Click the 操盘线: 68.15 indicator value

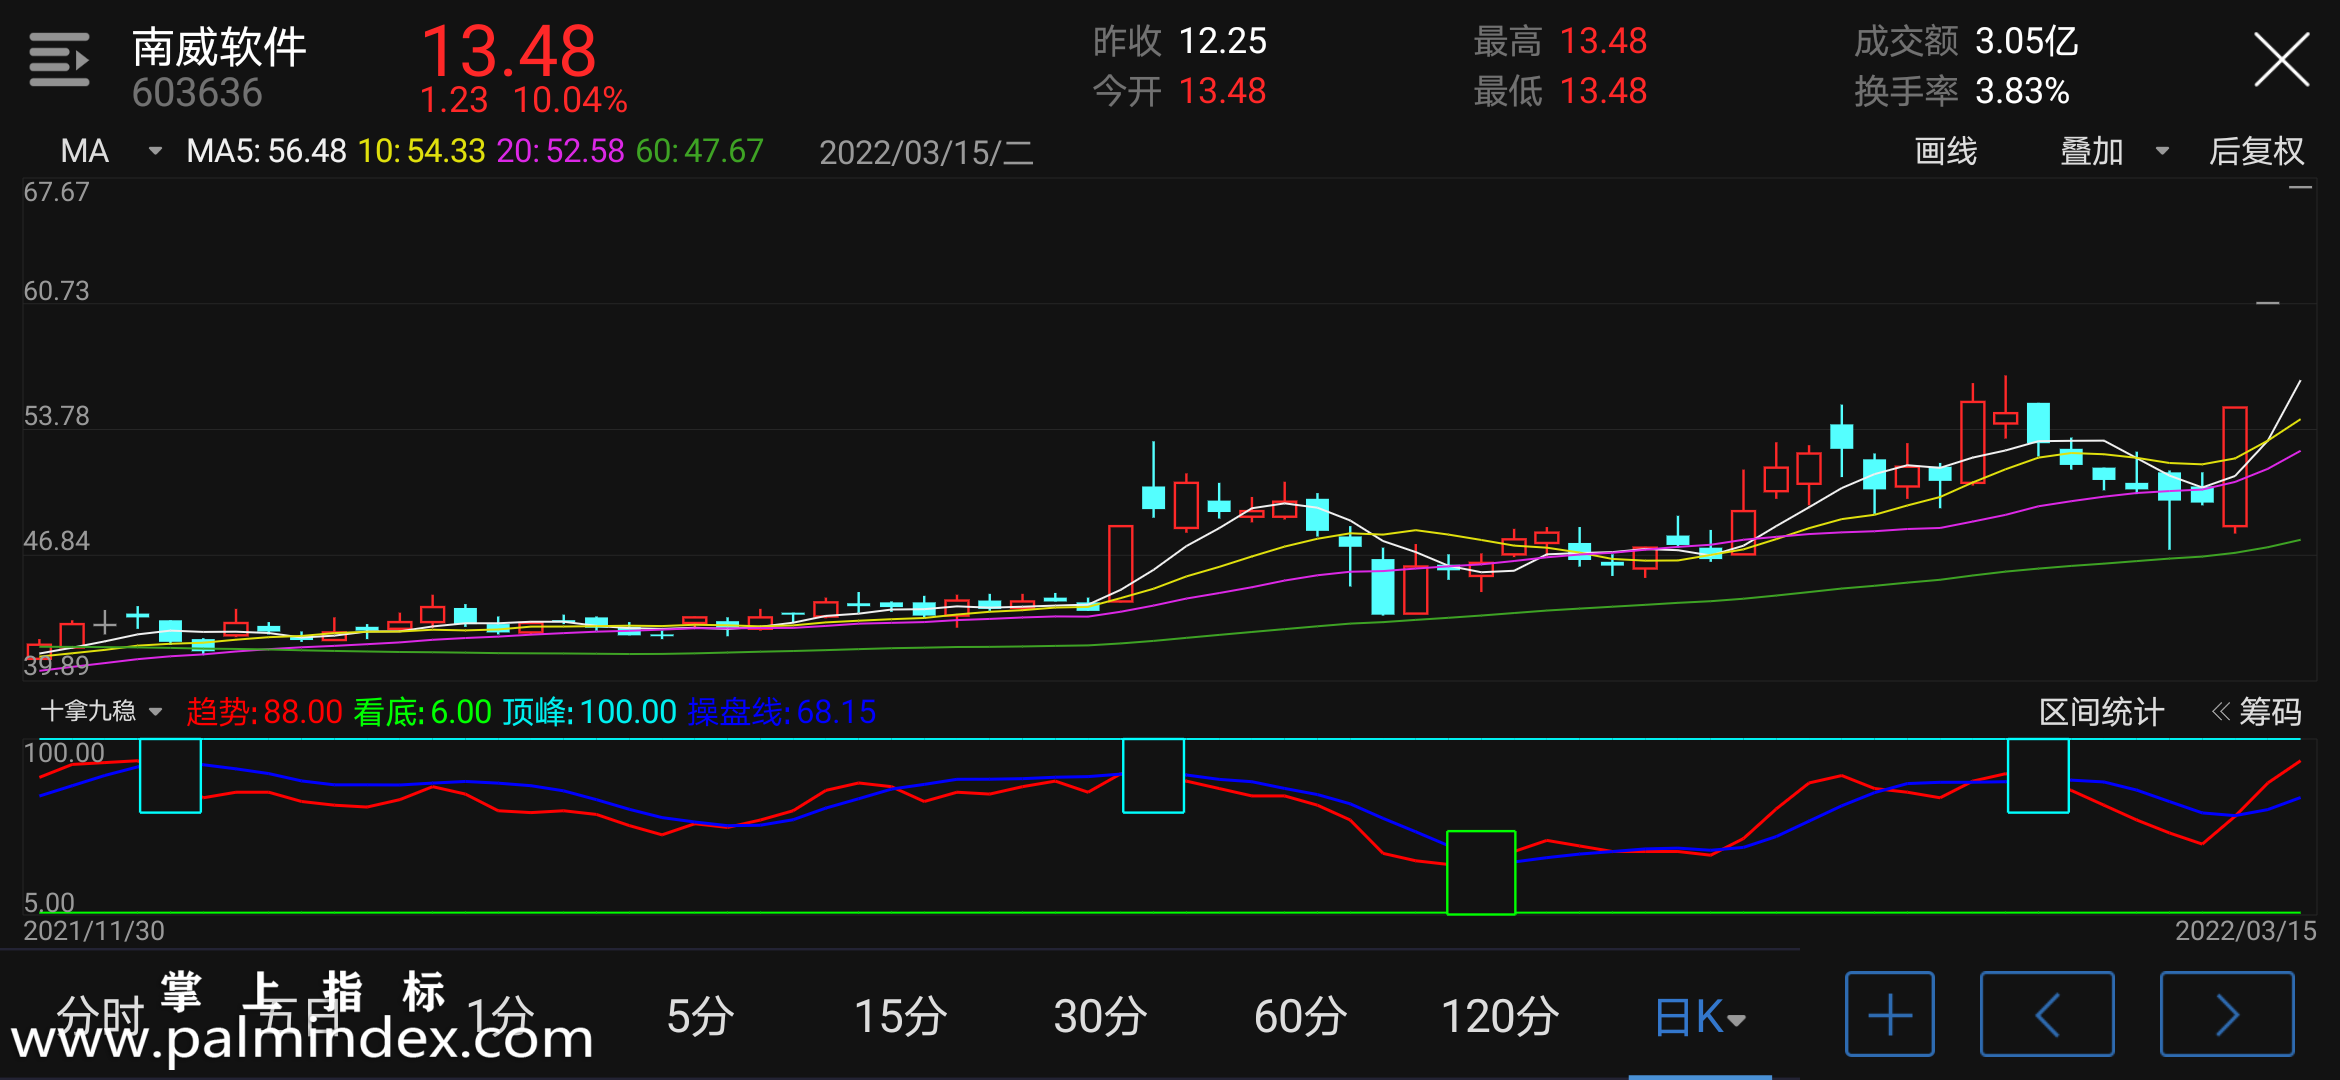(782, 712)
